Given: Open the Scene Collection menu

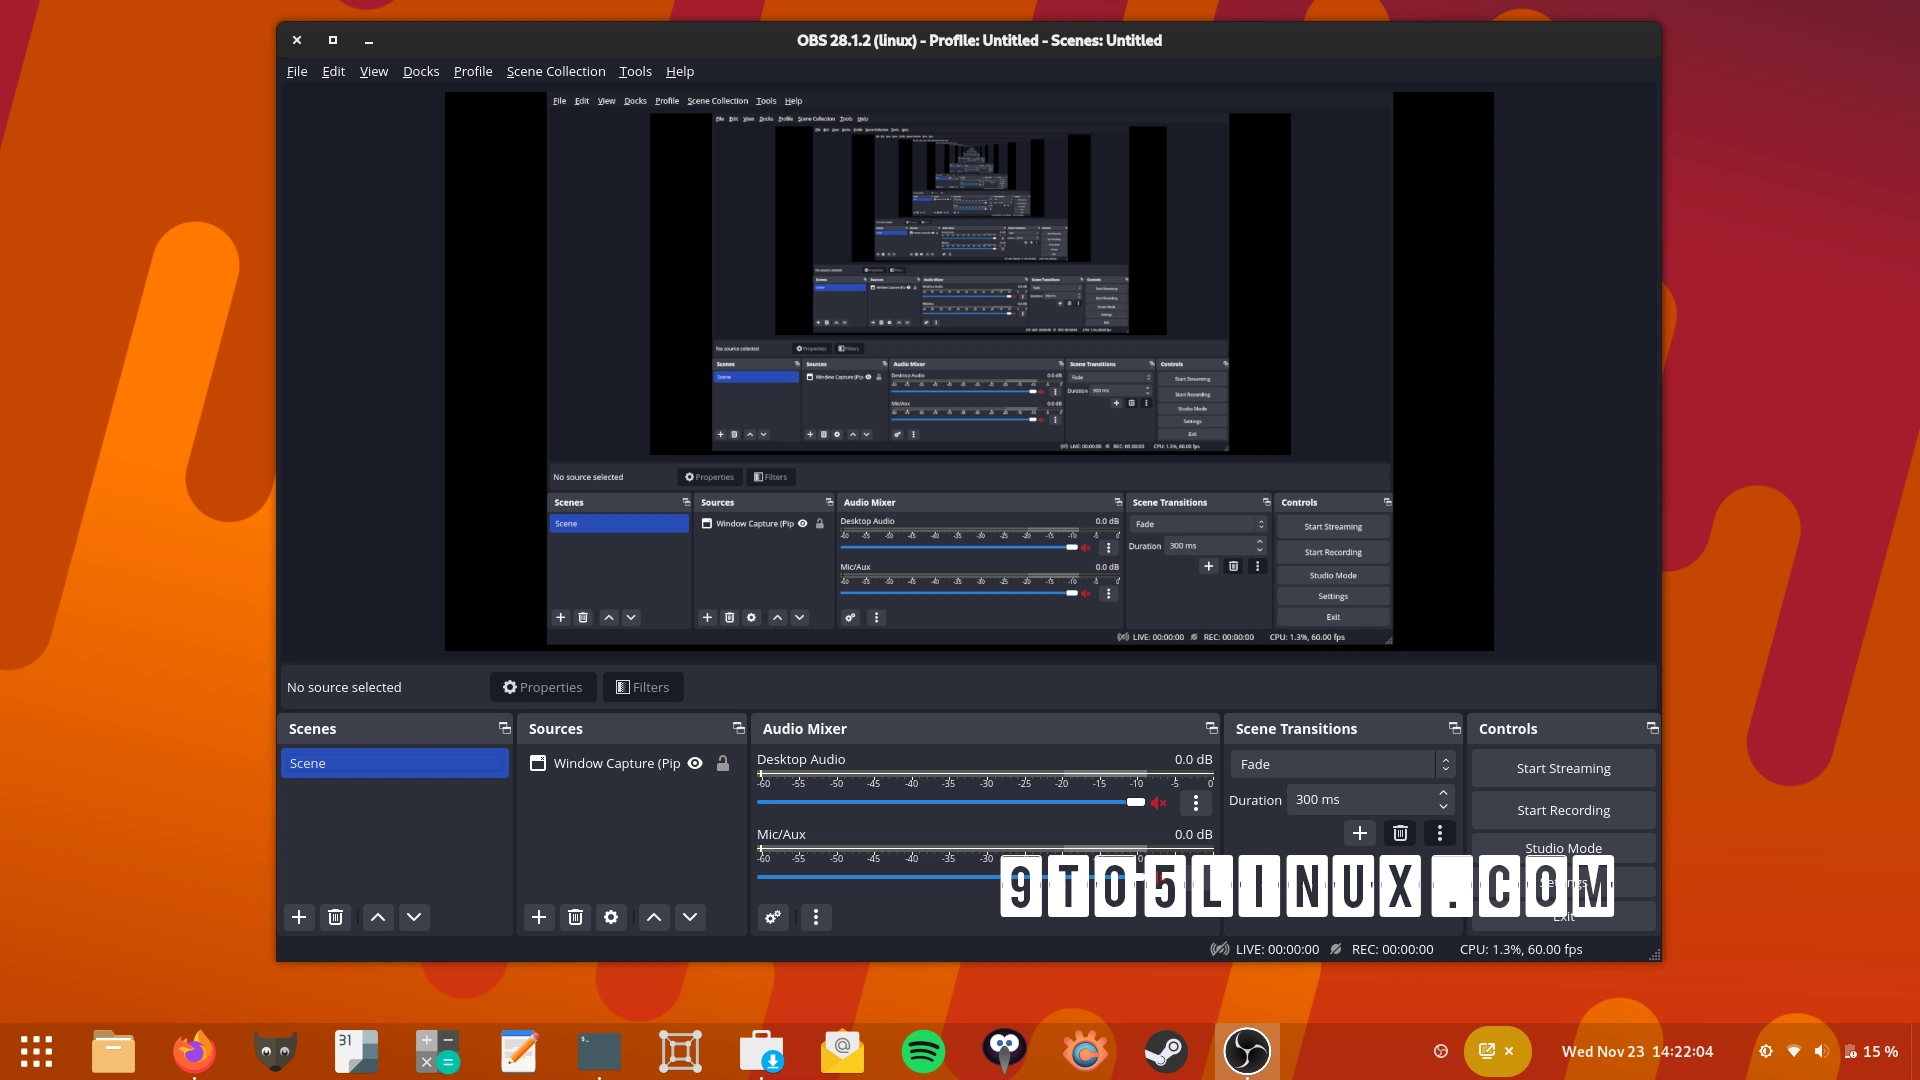Looking at the screenshot, I should tap(556, 71).
